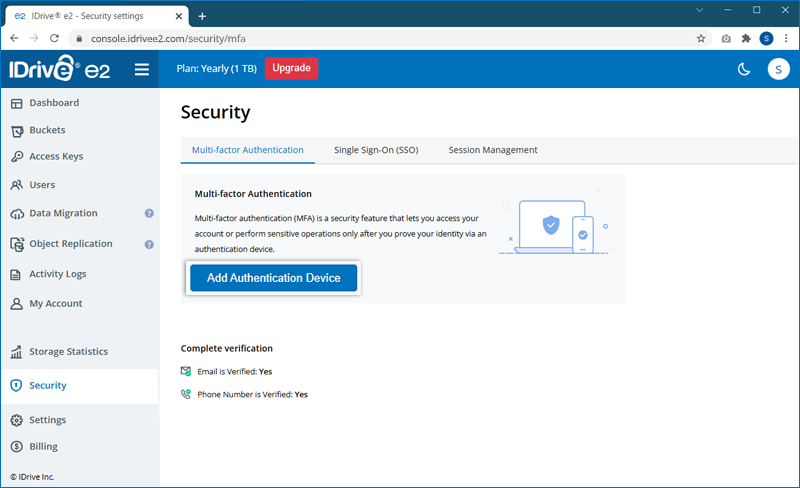The width and height of the screenshot is (800, 488).
Task: Switch to dark mode moon icon
Action: tap(744, 69)
